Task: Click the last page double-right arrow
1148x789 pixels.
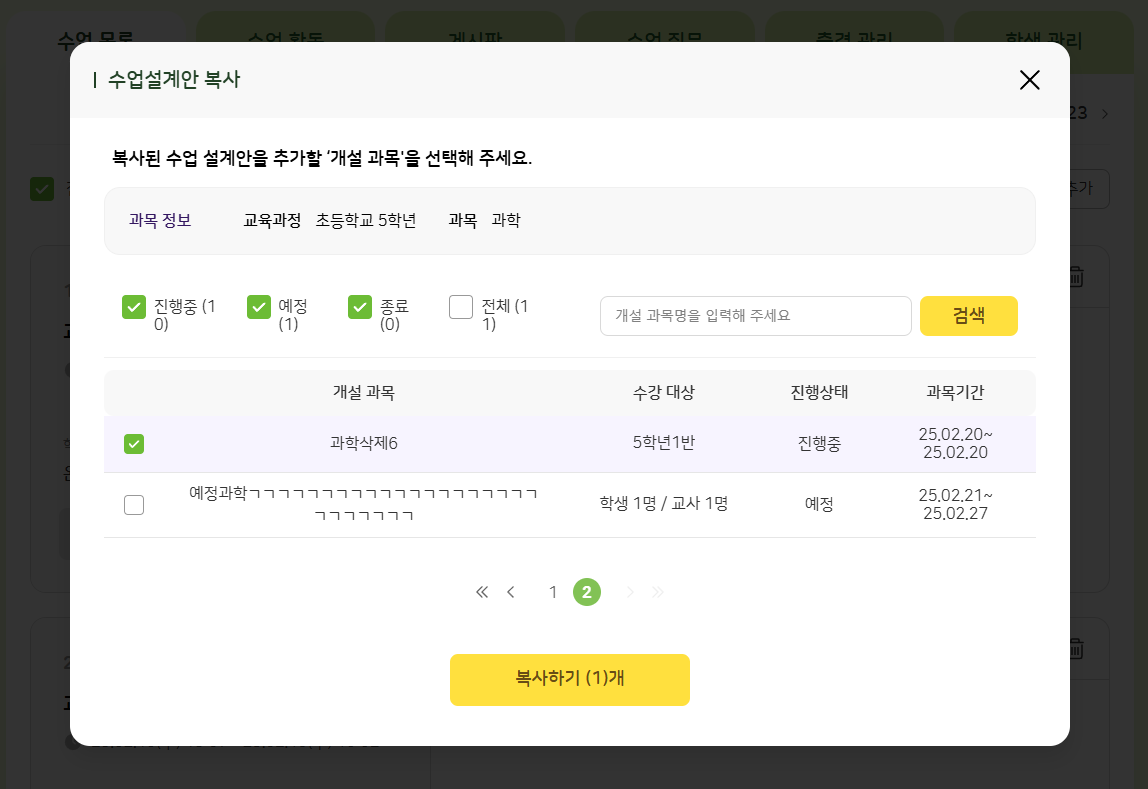Action: tap(657, 592)
